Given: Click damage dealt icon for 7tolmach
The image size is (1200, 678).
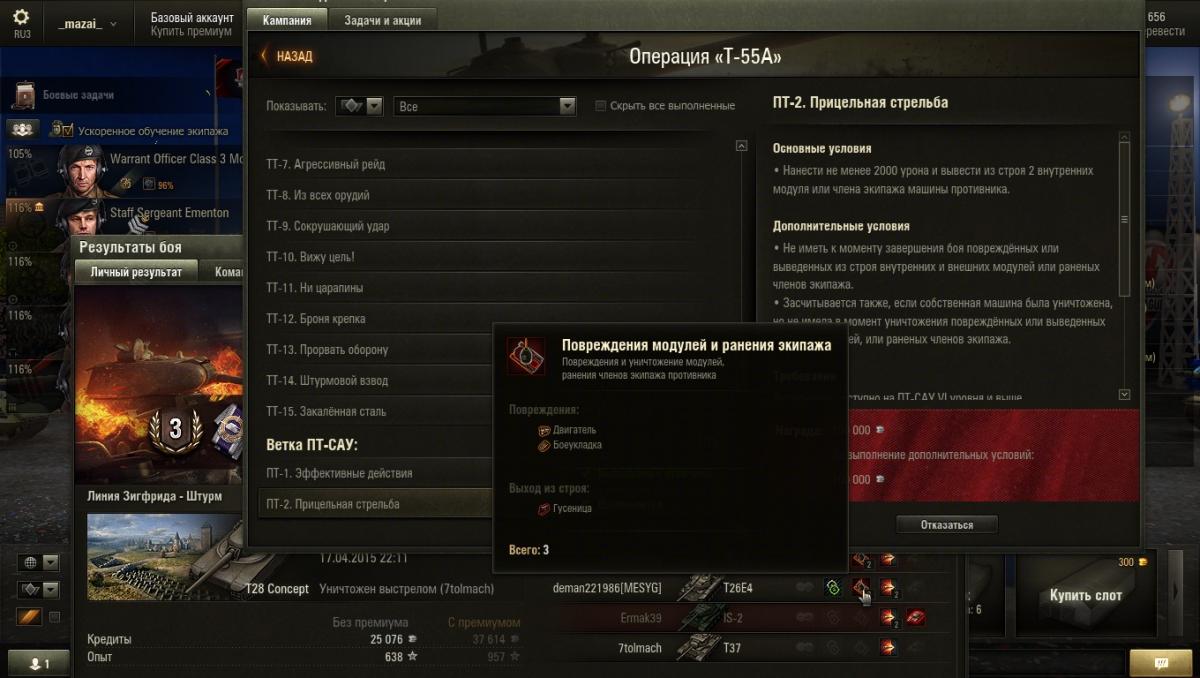Looking at the screenshot, I should click(887, 648).
